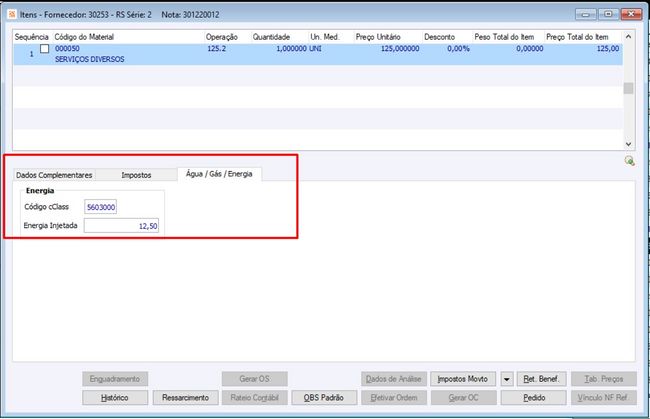Click the Dados de Análise button

click(393, 379)
